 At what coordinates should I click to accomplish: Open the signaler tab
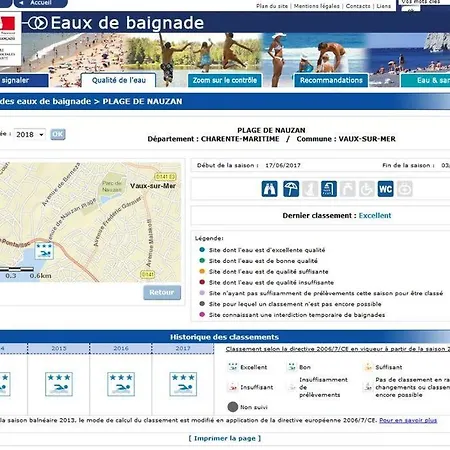[x=24, y=80]
